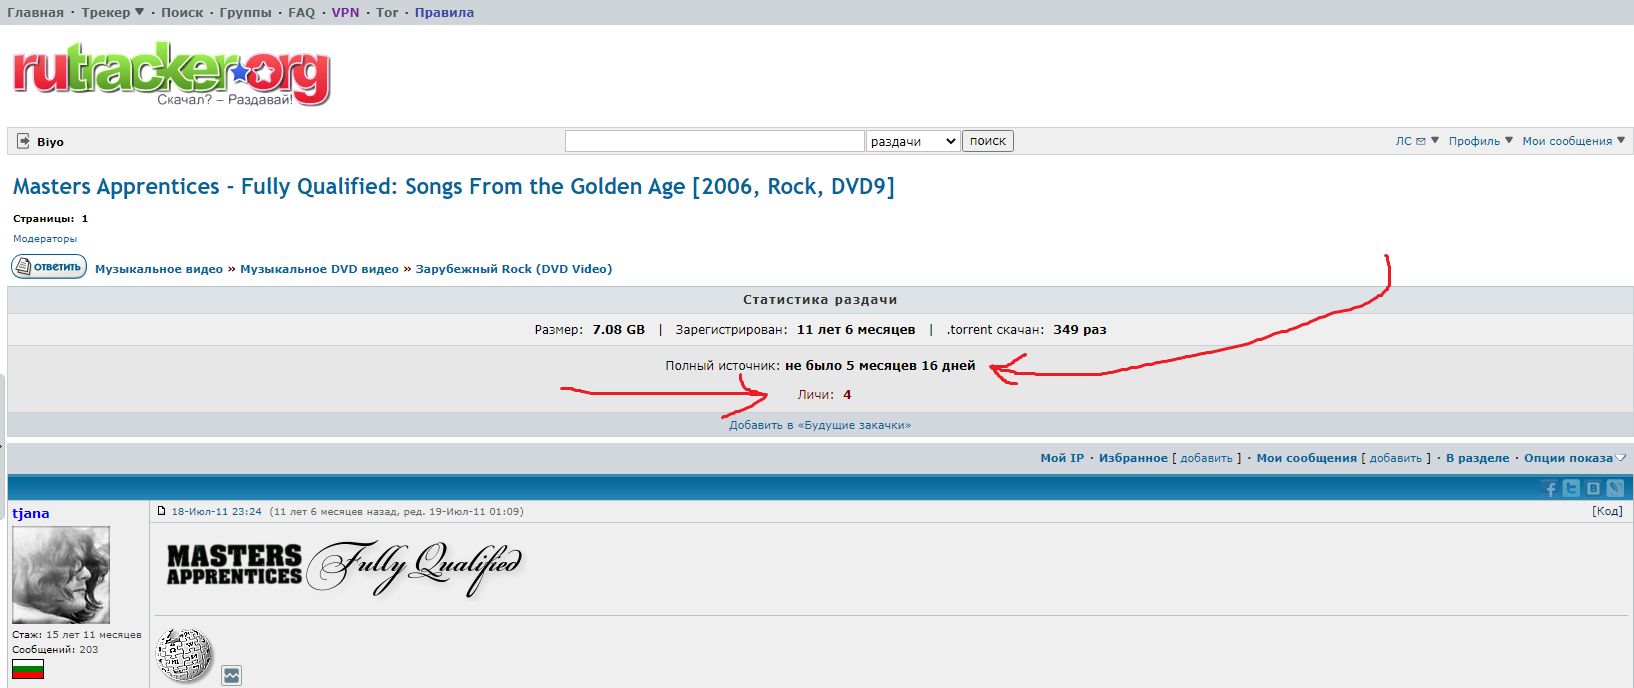Click into the search input field
The height and width of the screenshot is (688, 1634).
714,141
